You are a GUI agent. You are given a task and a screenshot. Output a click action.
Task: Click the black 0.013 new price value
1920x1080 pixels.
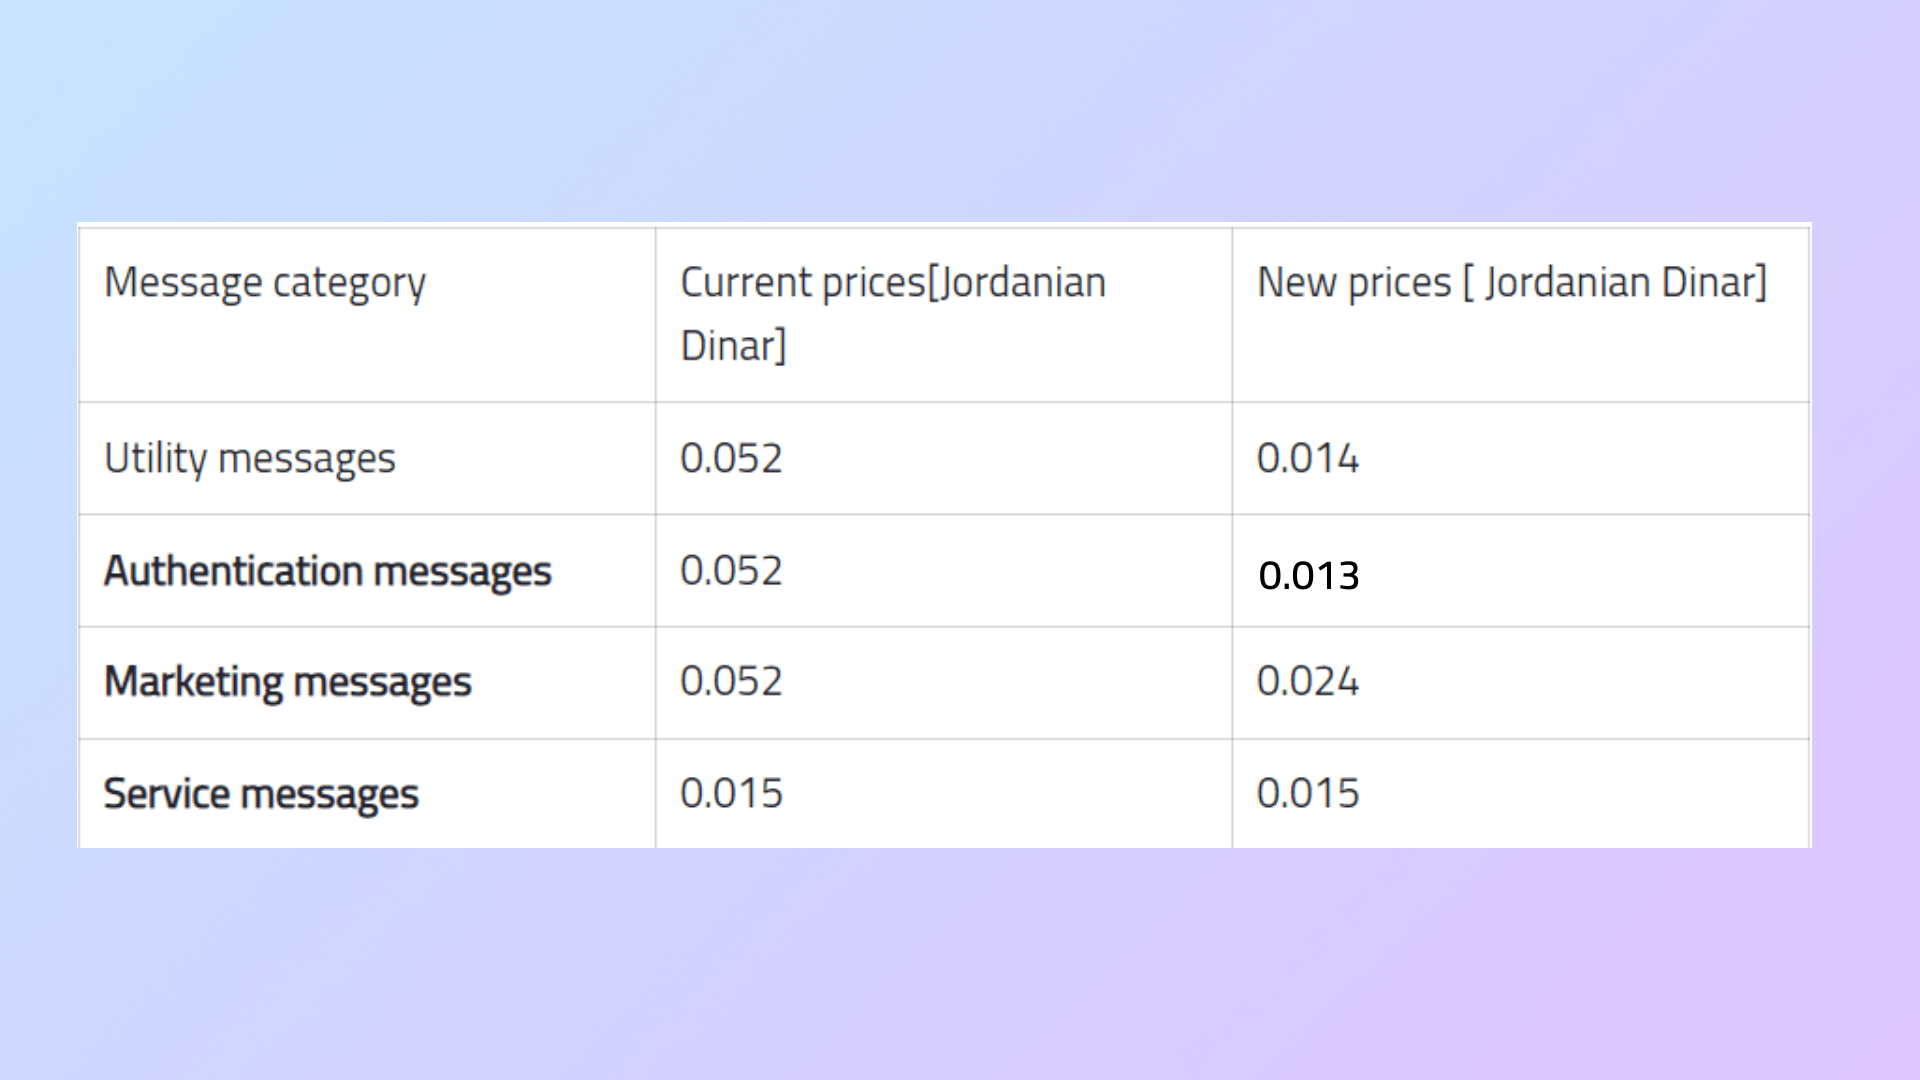[1308, 575]
